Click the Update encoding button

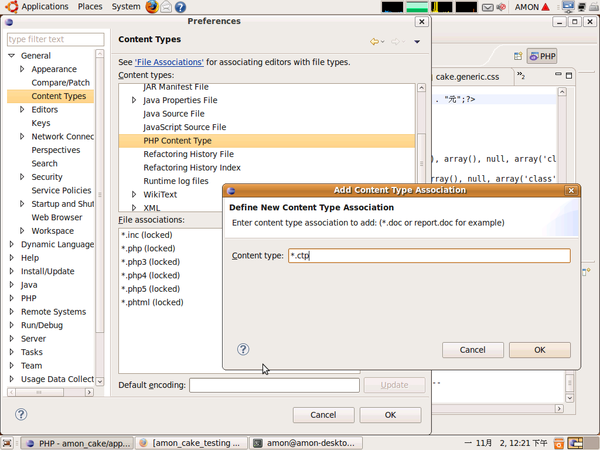pyautogui.click(x=394, y=385)
